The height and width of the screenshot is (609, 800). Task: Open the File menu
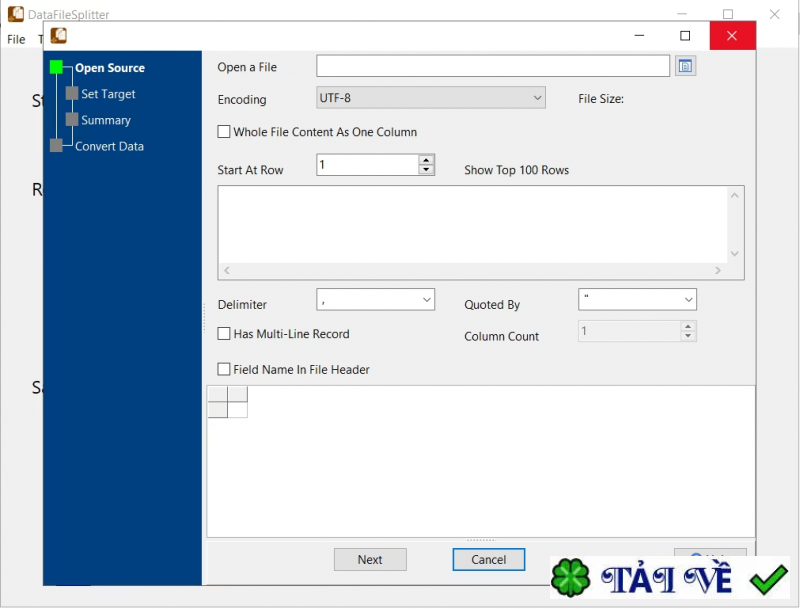coord(15,39)
